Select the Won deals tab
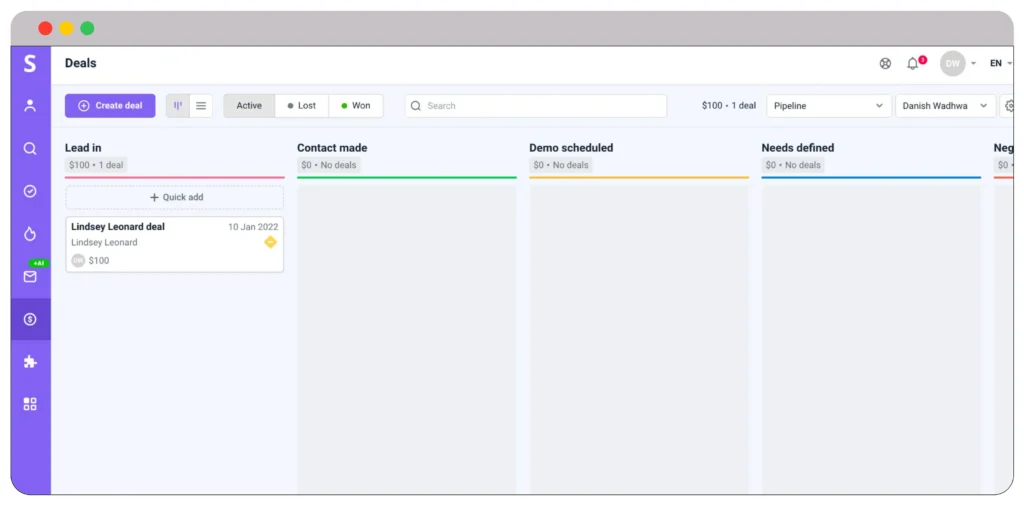This screenshot has width=1024, height=505. pyautogui.click(x=356, y=106)
